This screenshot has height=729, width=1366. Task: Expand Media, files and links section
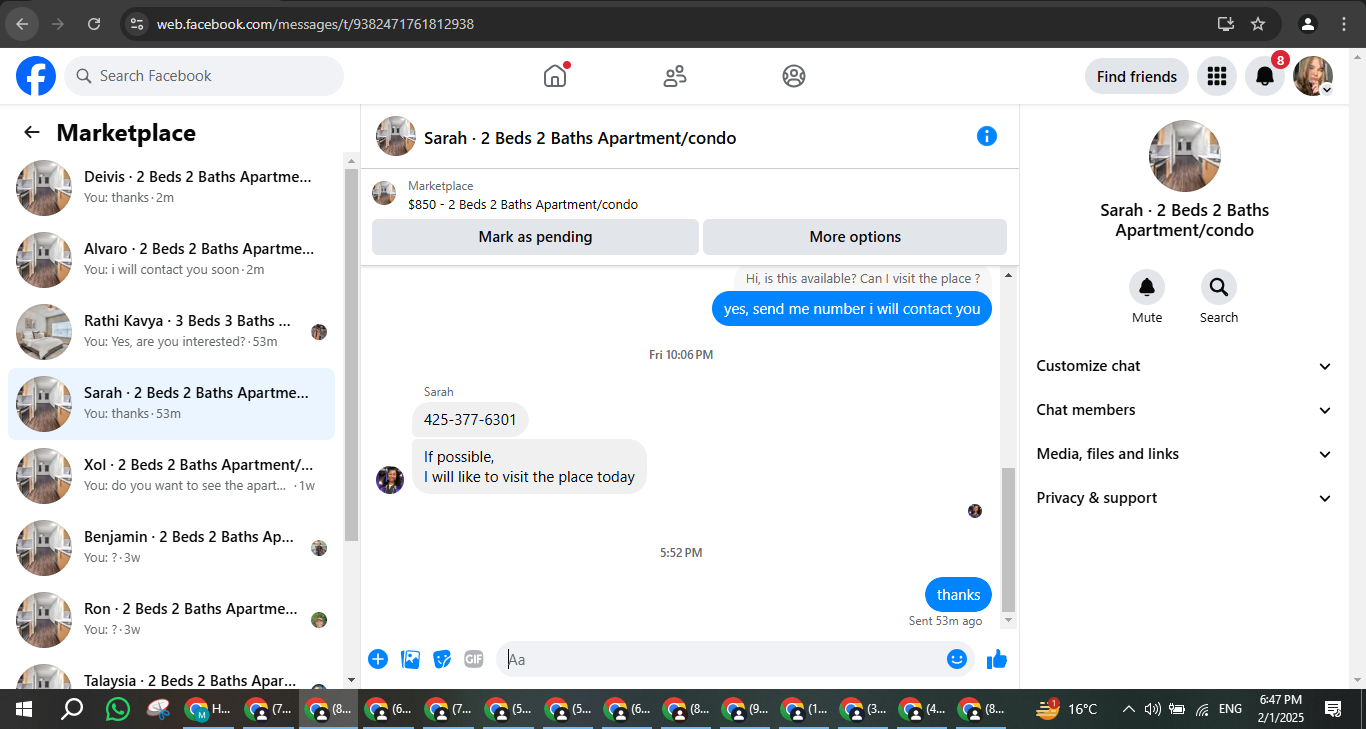pyautogui.click(x=1185, y=454)
